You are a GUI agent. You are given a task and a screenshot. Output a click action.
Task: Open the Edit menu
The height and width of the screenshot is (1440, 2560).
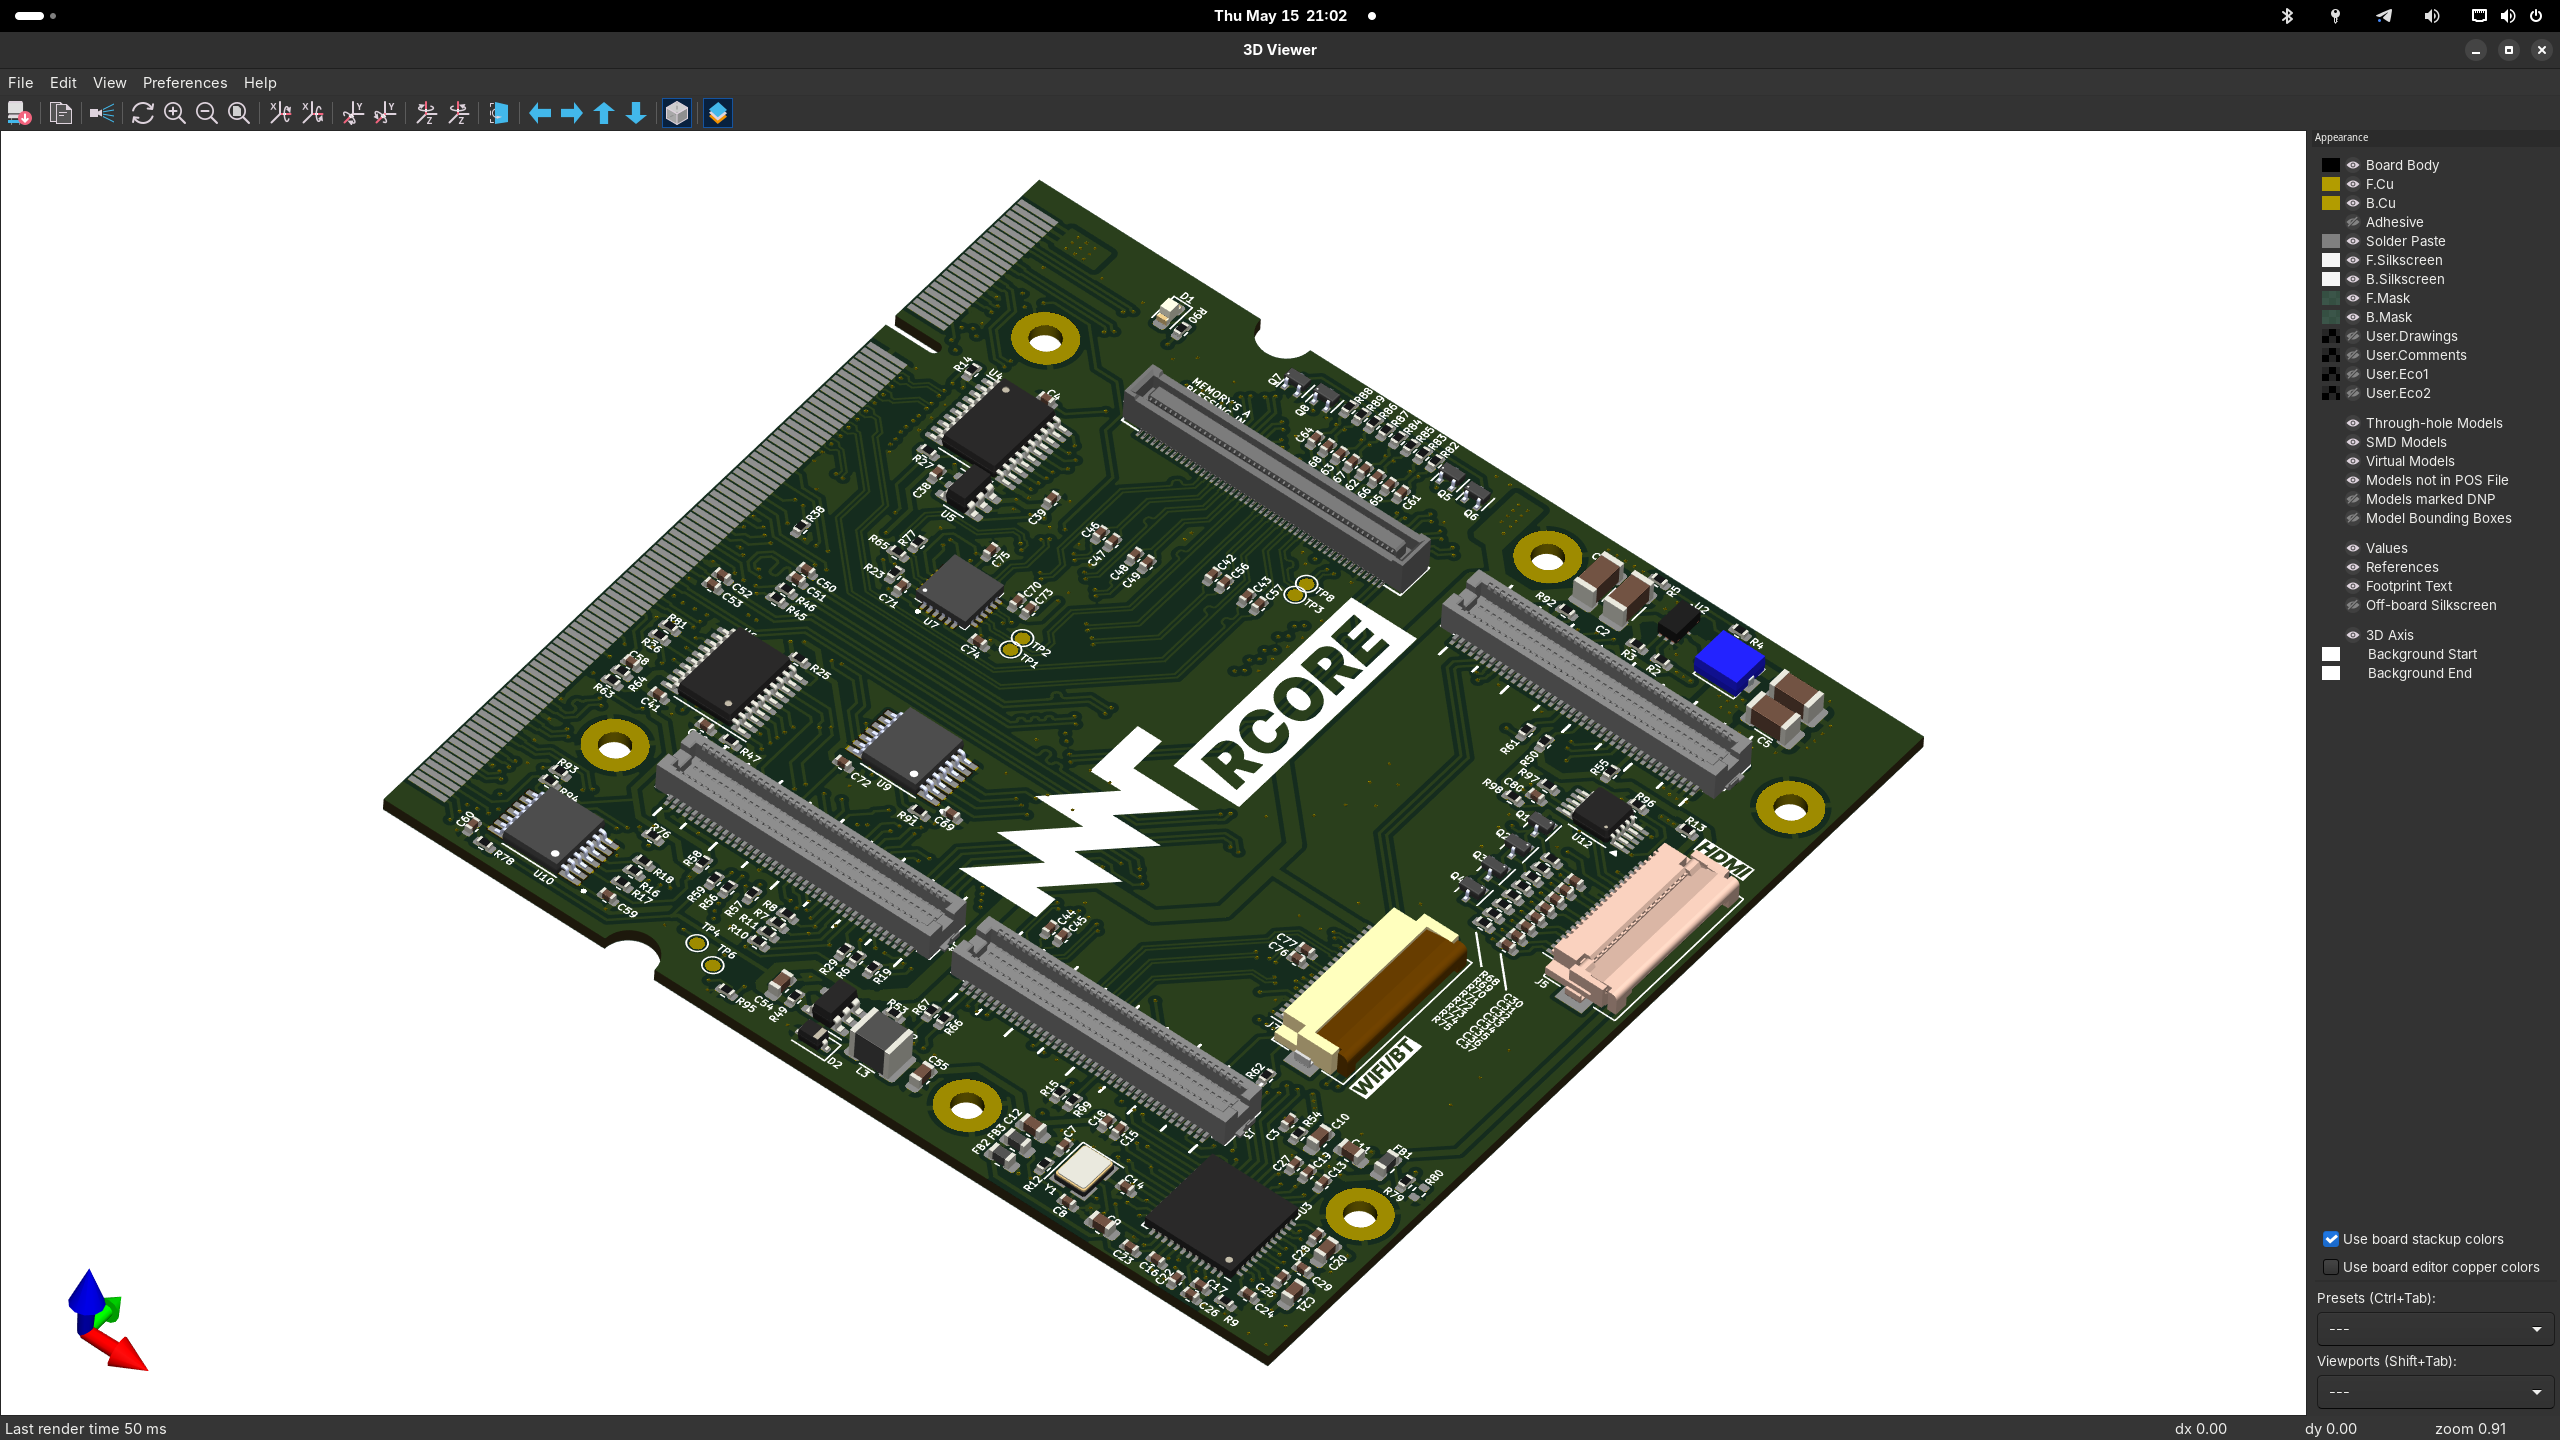63,83
